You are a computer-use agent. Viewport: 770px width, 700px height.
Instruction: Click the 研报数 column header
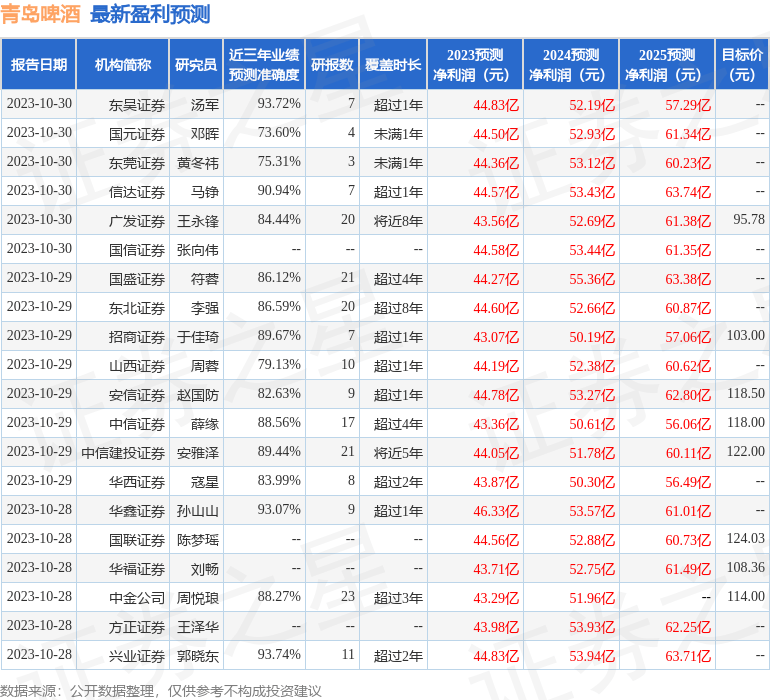332,64
